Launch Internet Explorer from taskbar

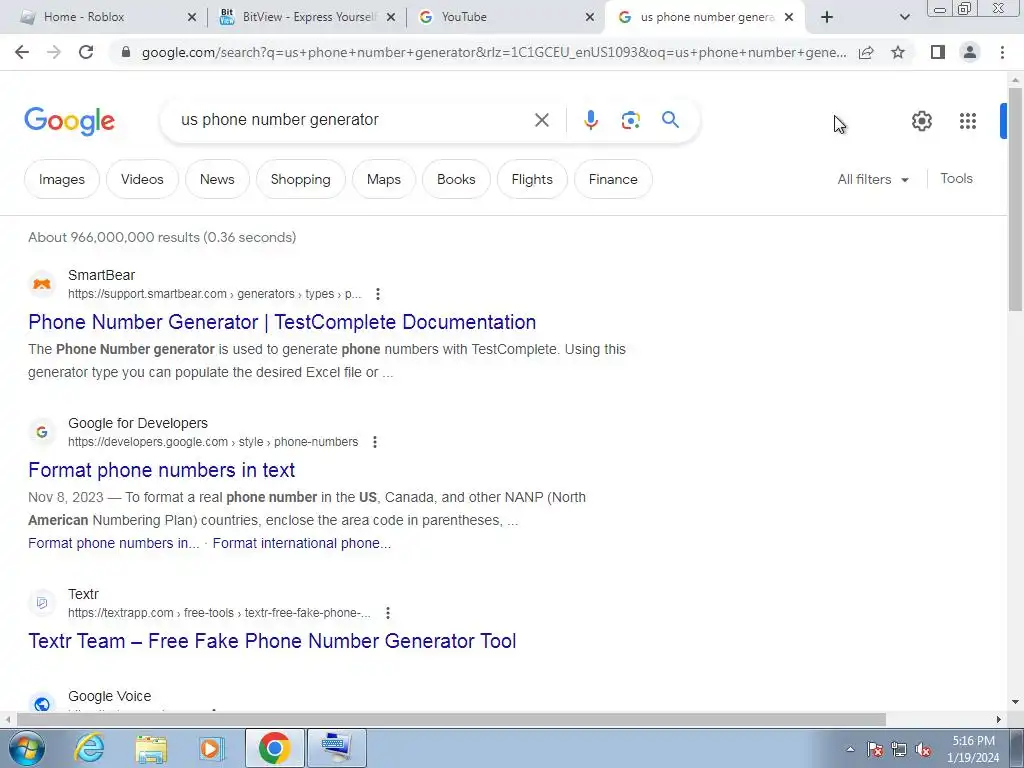coord(89,748)
